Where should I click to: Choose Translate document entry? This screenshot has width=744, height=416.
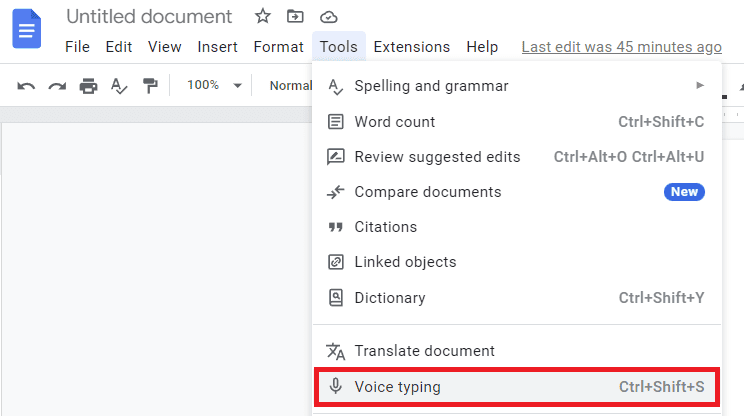tap(517, 351)
